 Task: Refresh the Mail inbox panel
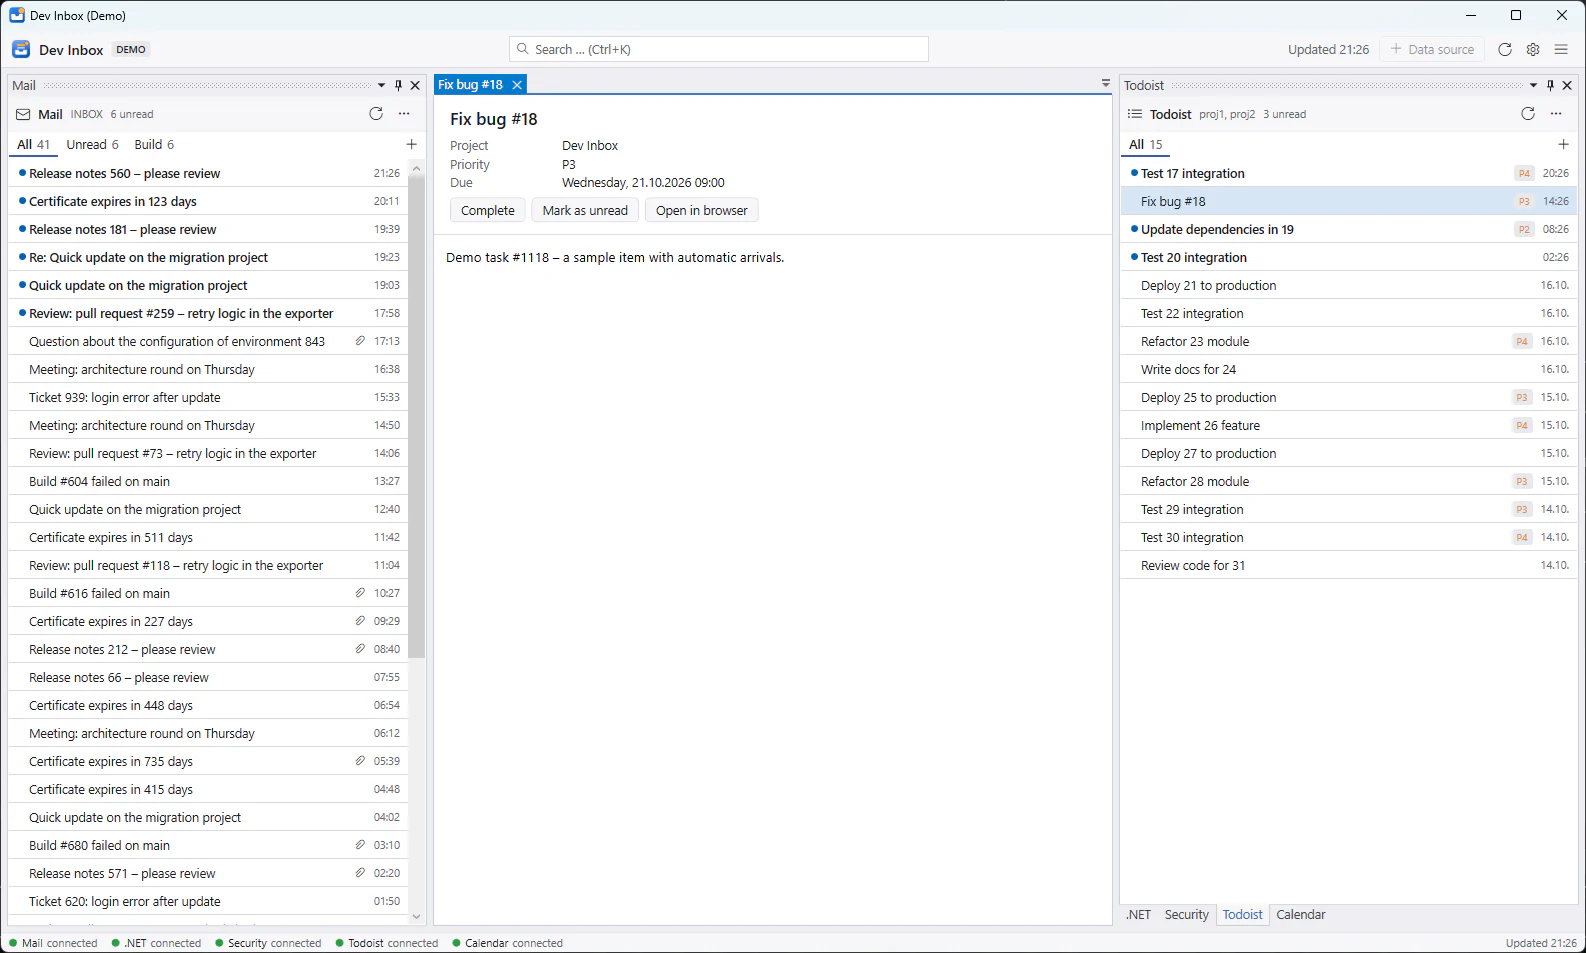click(x=376, y=114)
